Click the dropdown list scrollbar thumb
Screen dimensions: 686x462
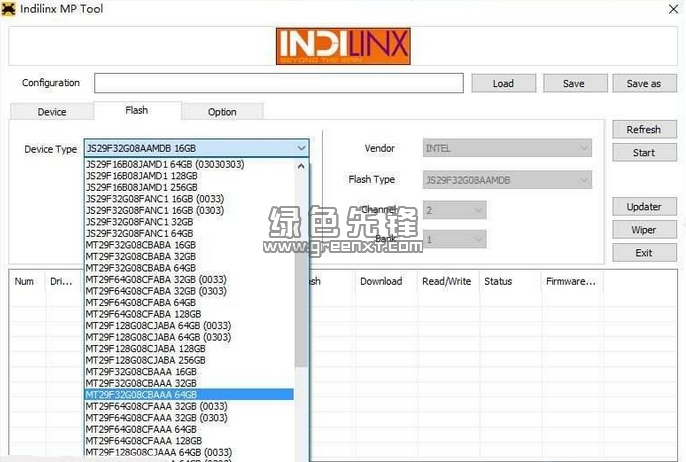click(301, 270)
